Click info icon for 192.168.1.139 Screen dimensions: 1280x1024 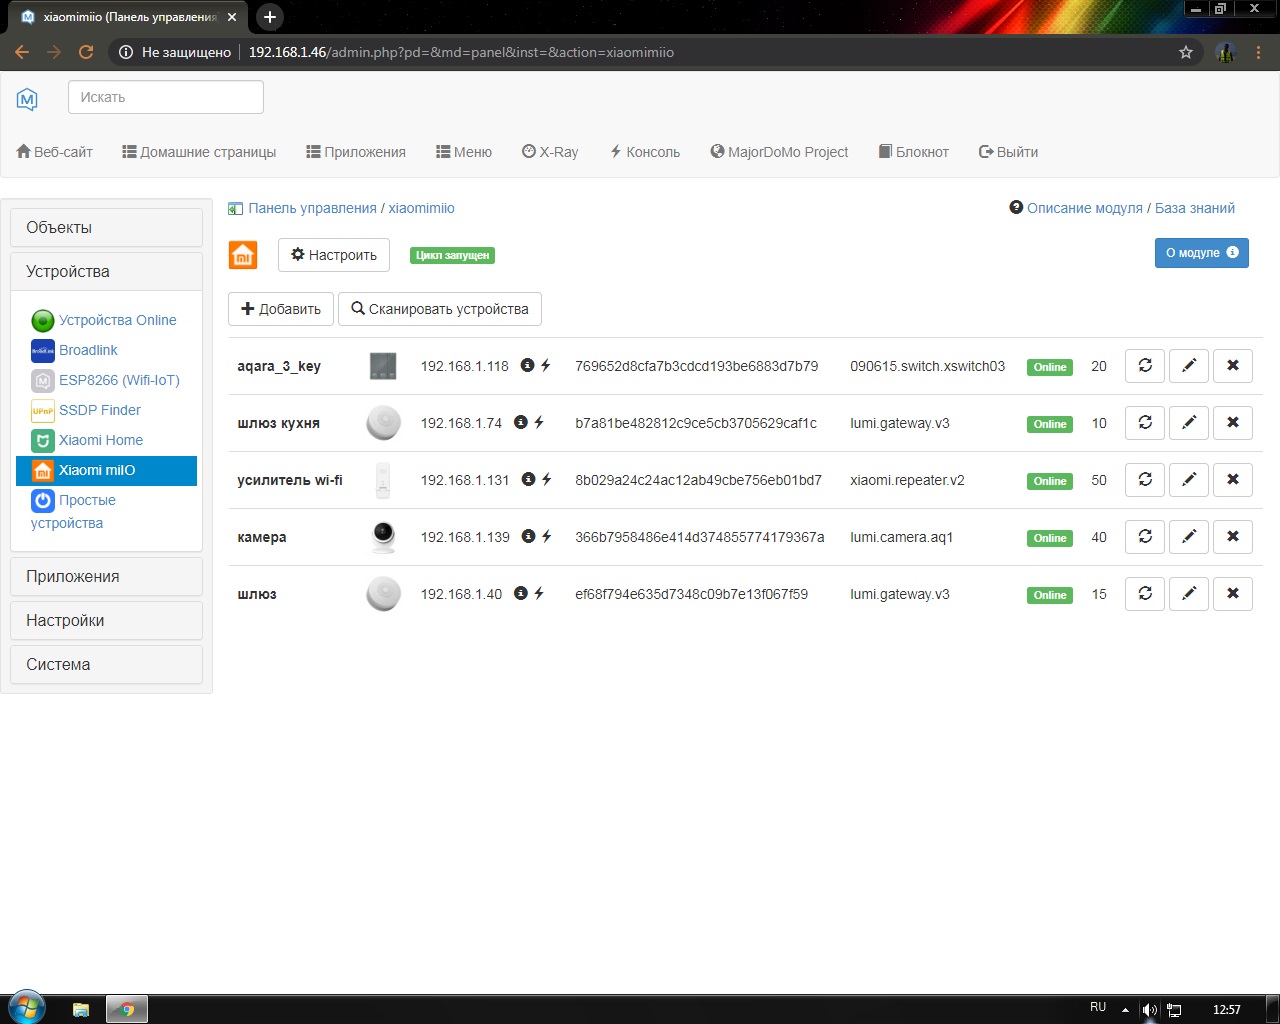coord(529,536)
